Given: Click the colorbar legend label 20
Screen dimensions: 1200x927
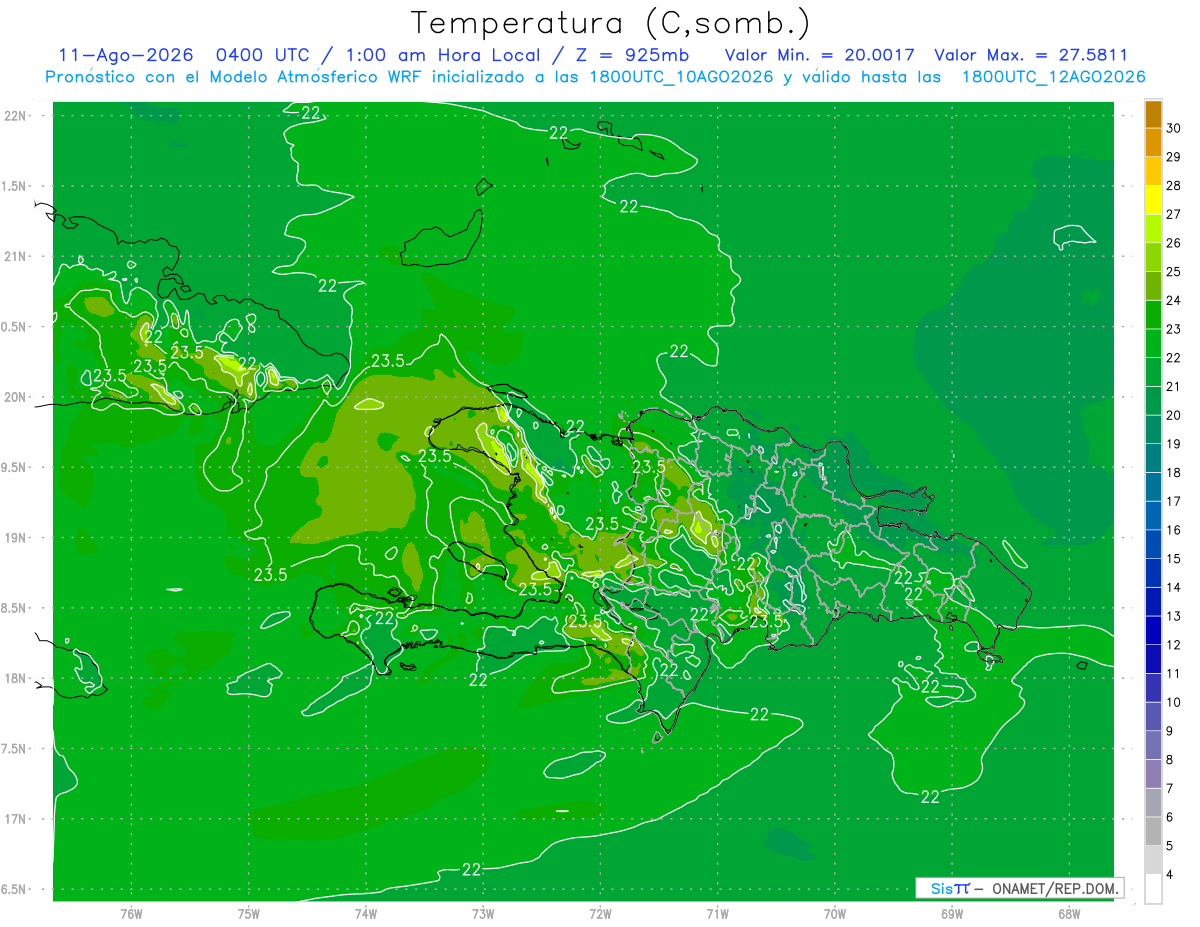Looking at the screenshot, I should tap(1173, 415).
